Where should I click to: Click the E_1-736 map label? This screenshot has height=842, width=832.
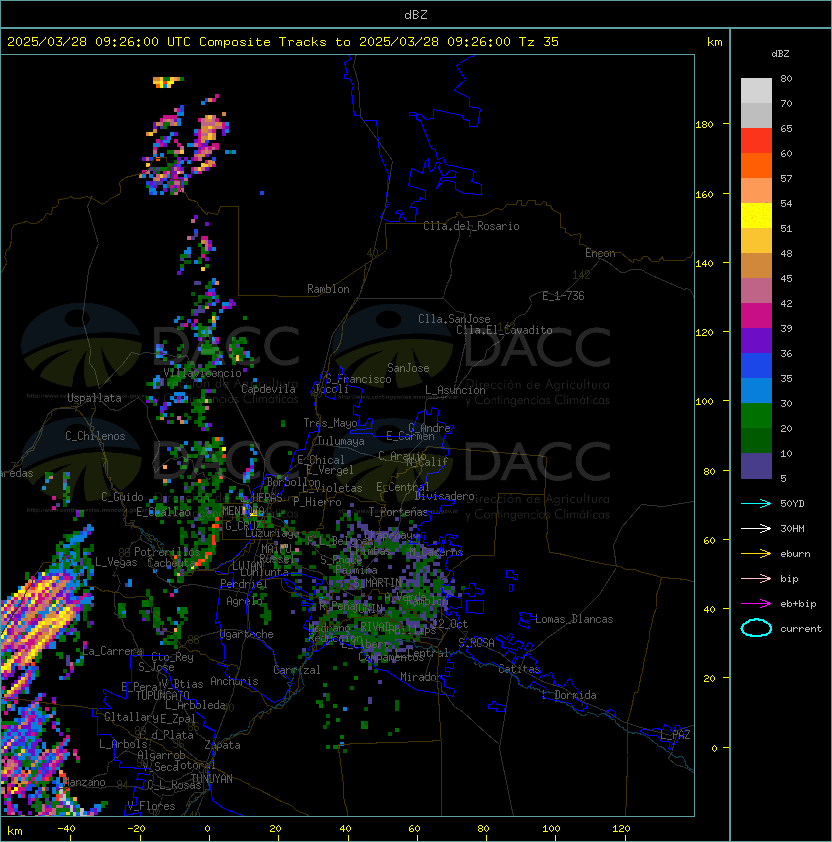[x=563, y=296]
